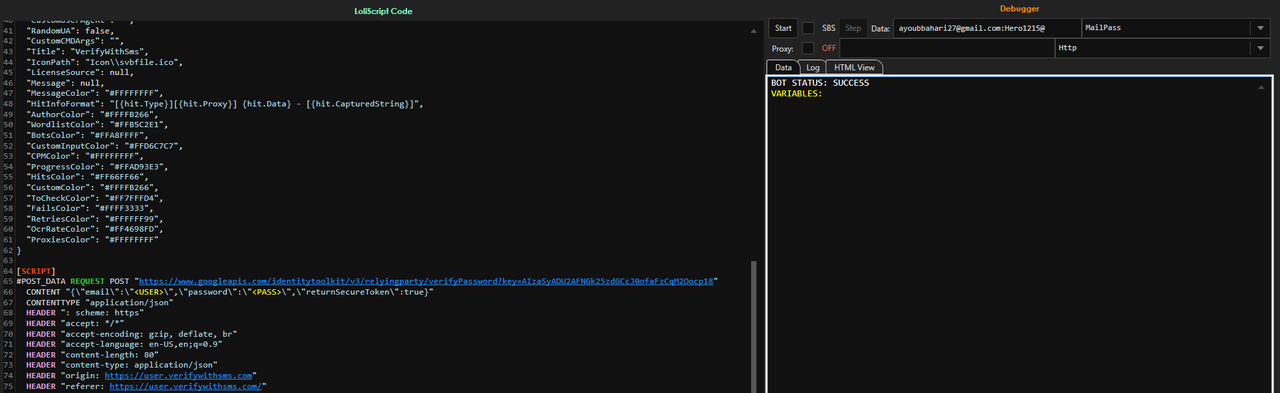This screenshot has height=393, width=1280.
Task: Click the "MessageColor": "#FFFFFFFF" line
Action: (93, 93)
